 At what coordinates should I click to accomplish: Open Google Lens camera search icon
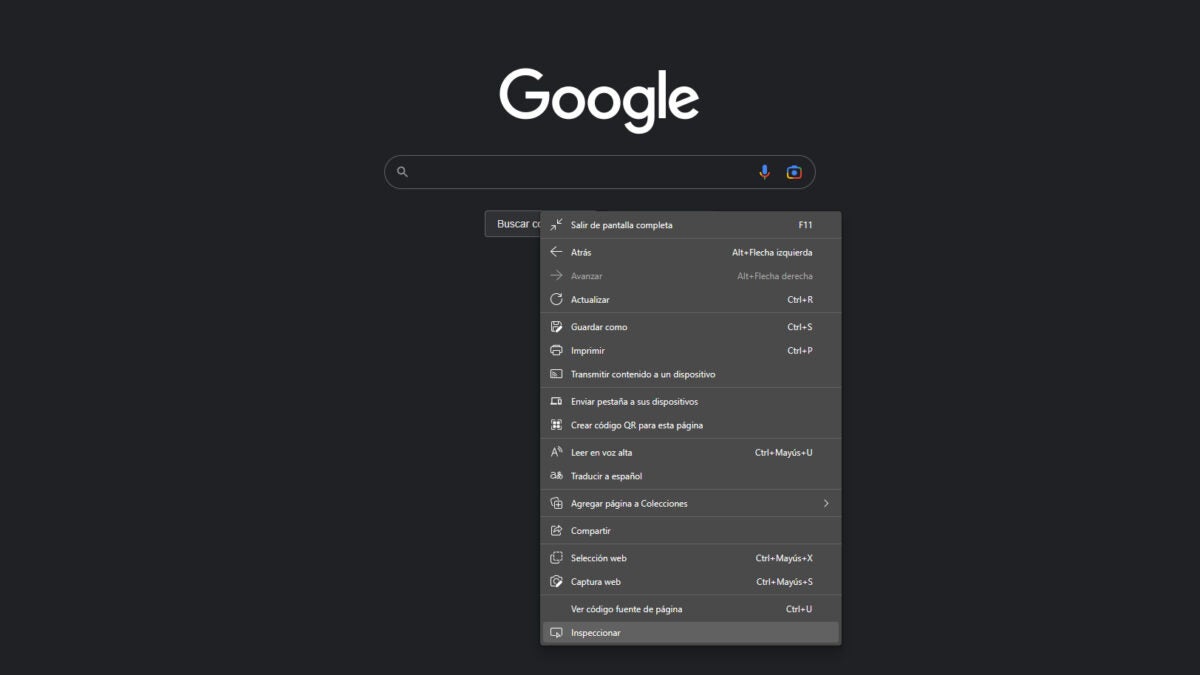pyautogui.click(x=794, y=172)
